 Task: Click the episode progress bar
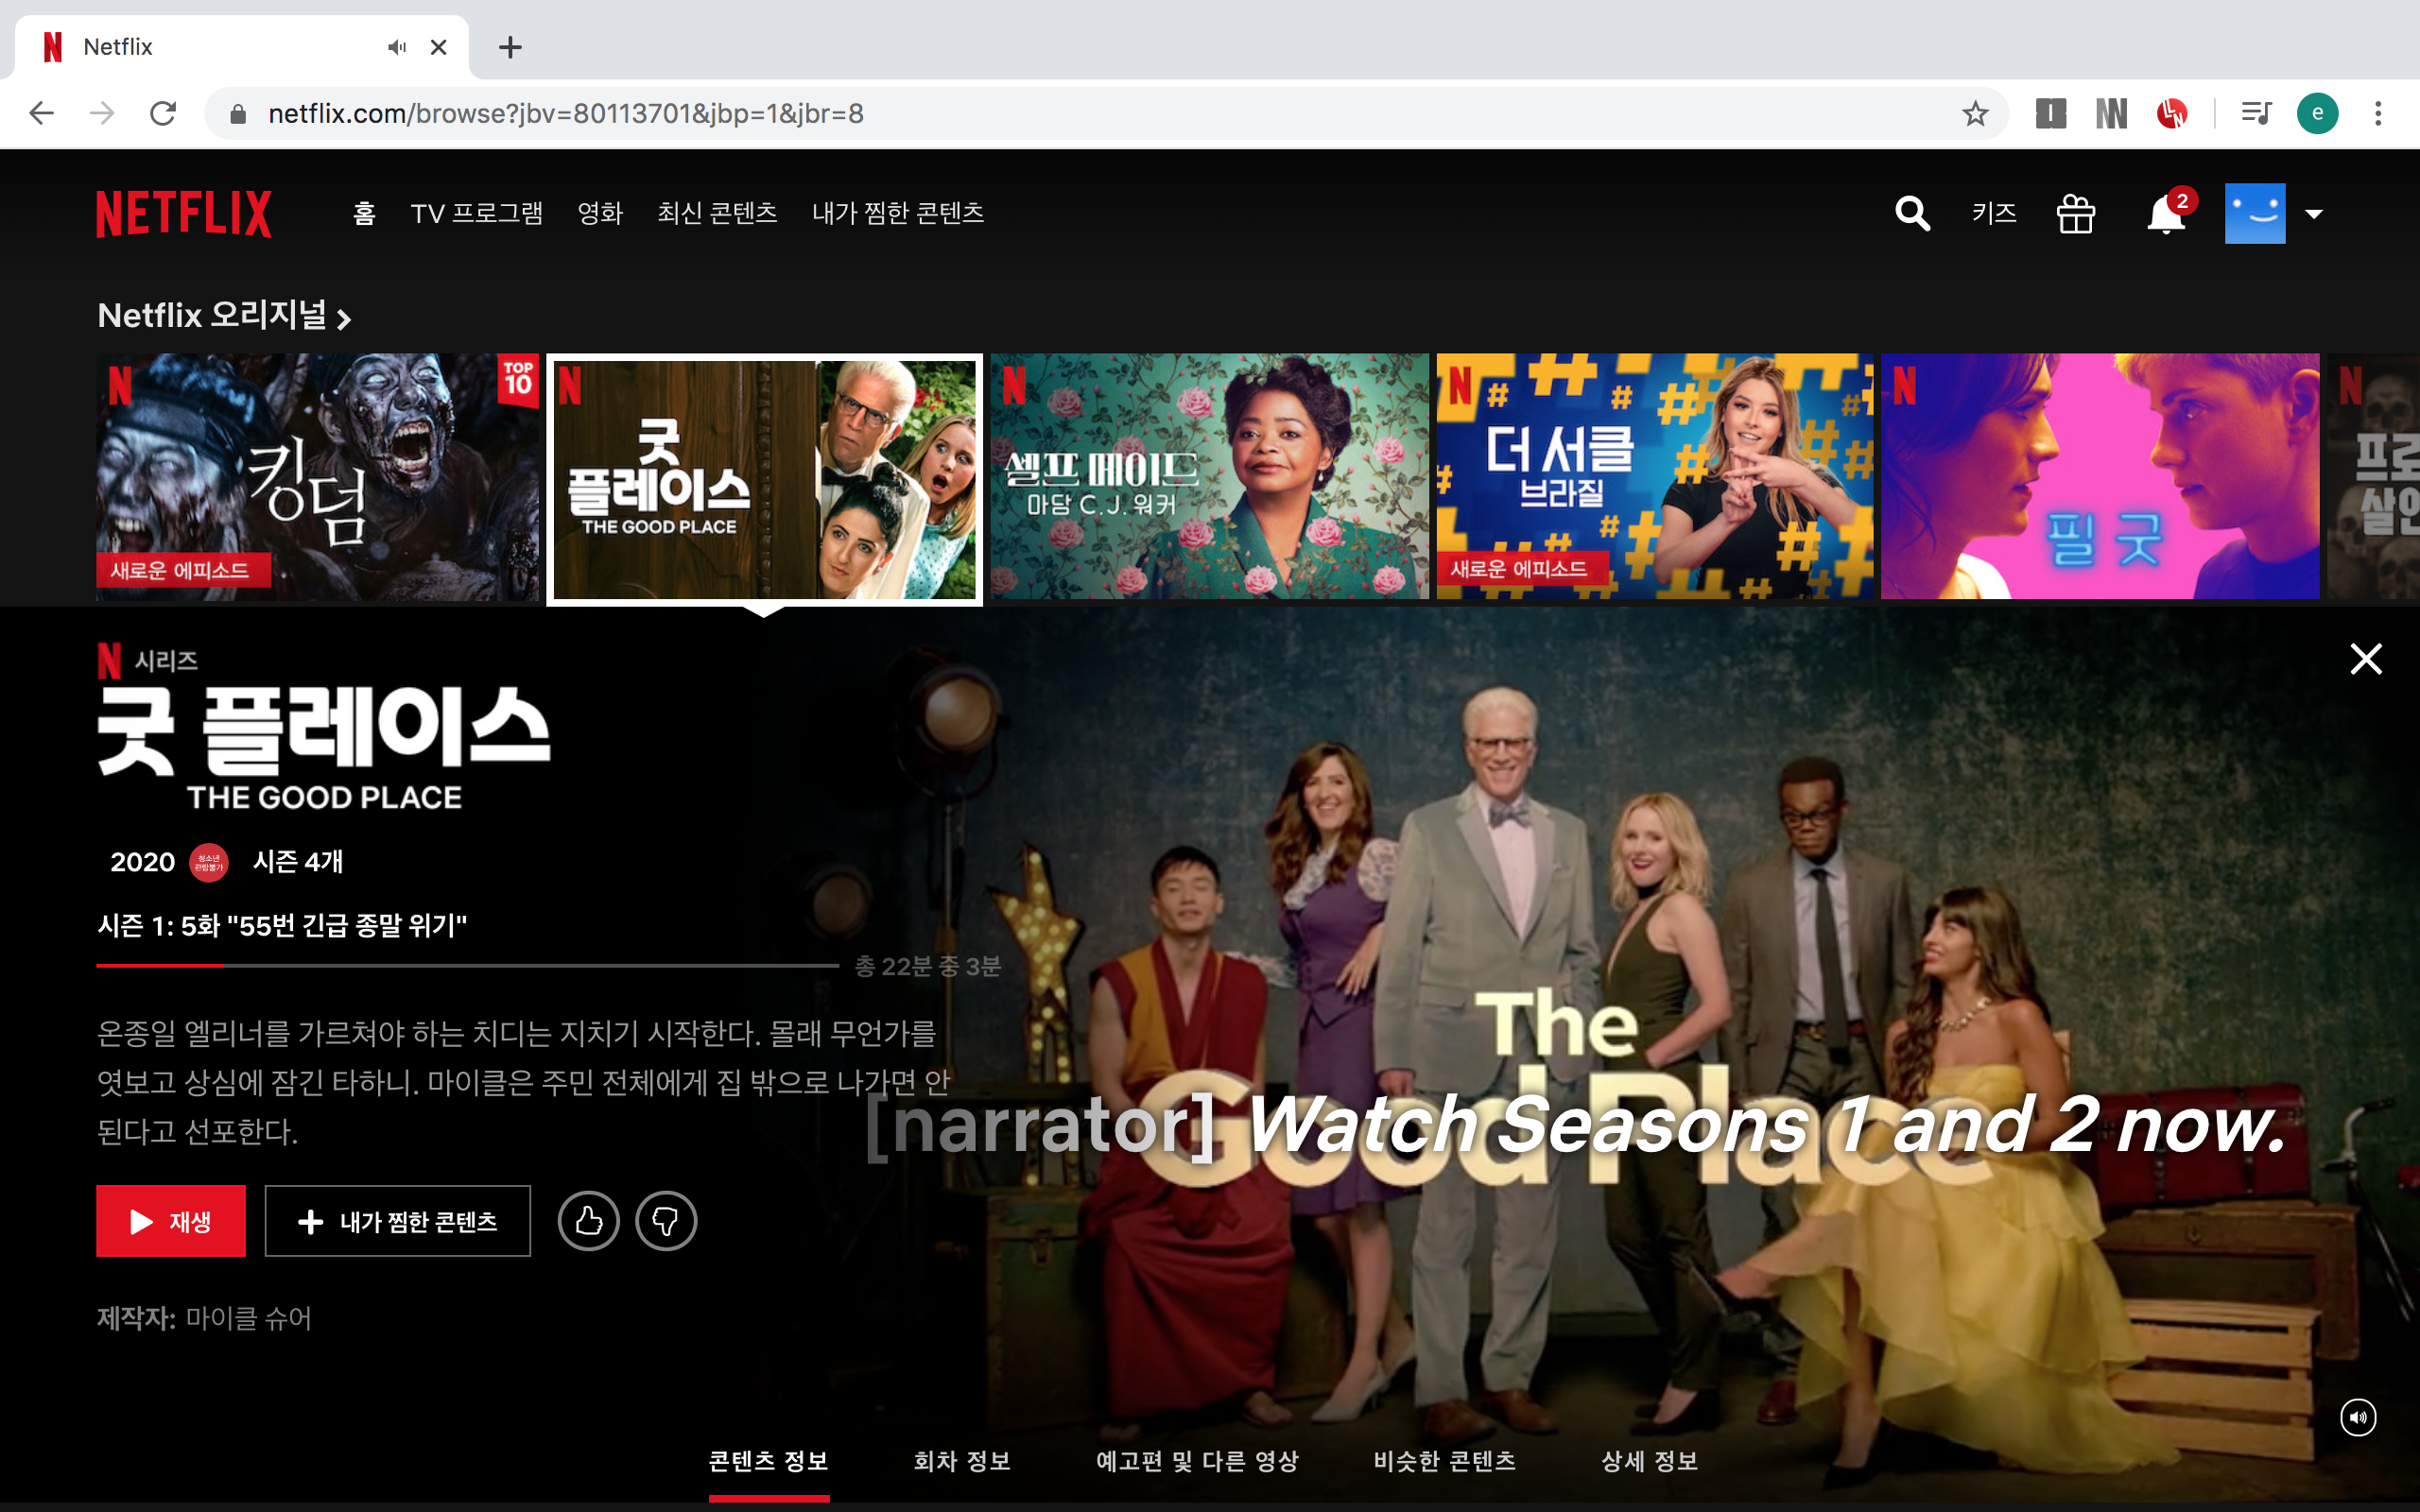467,965
